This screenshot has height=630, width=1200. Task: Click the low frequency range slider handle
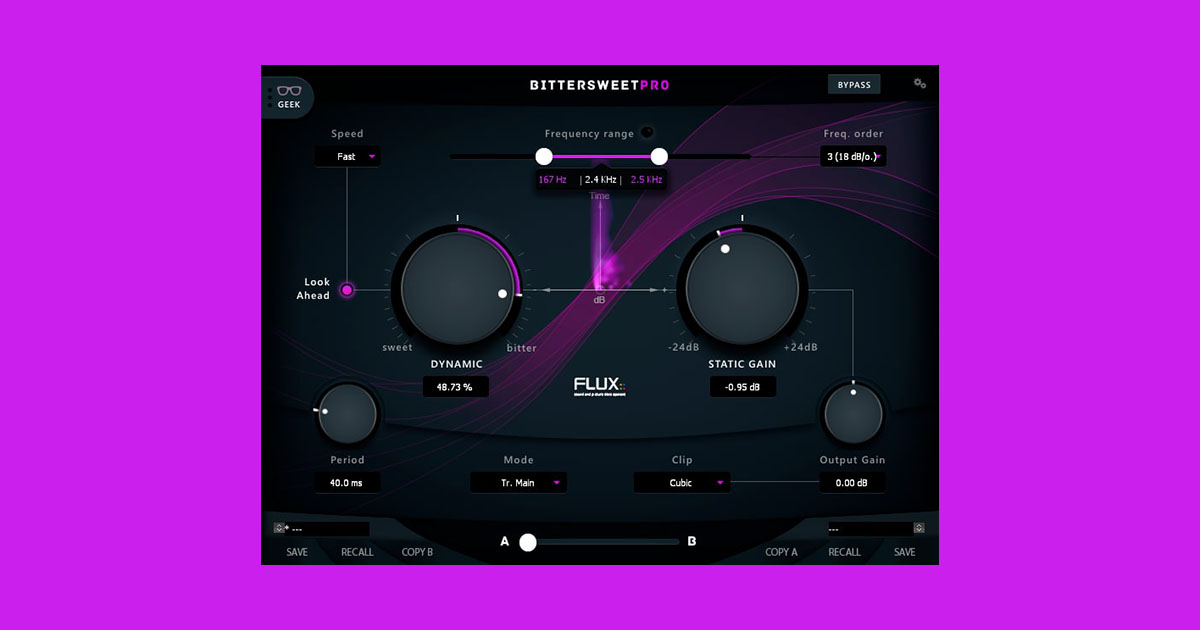[544, 156]
